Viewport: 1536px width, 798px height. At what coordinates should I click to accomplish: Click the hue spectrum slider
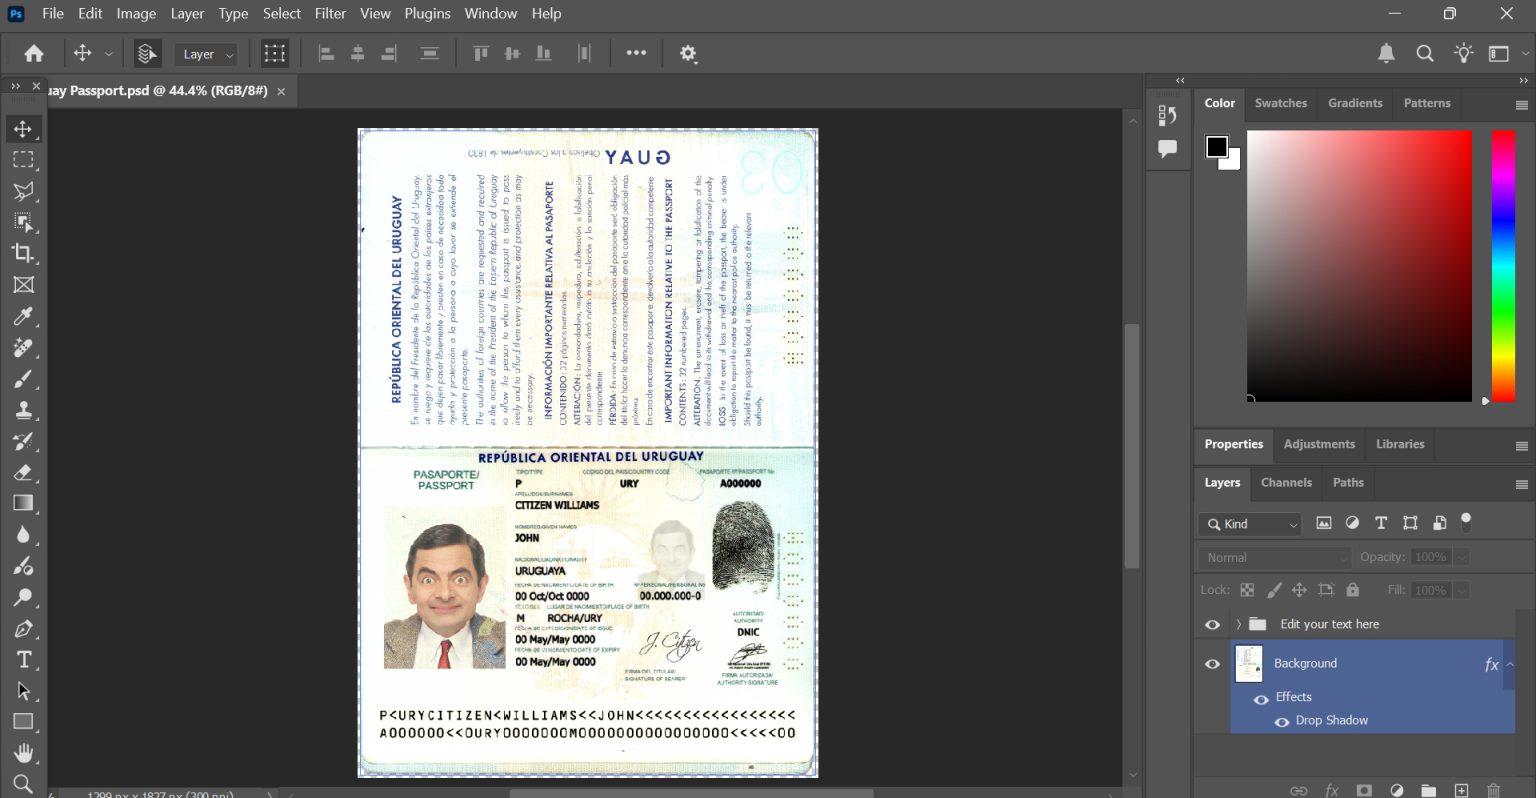[1503, 266]
